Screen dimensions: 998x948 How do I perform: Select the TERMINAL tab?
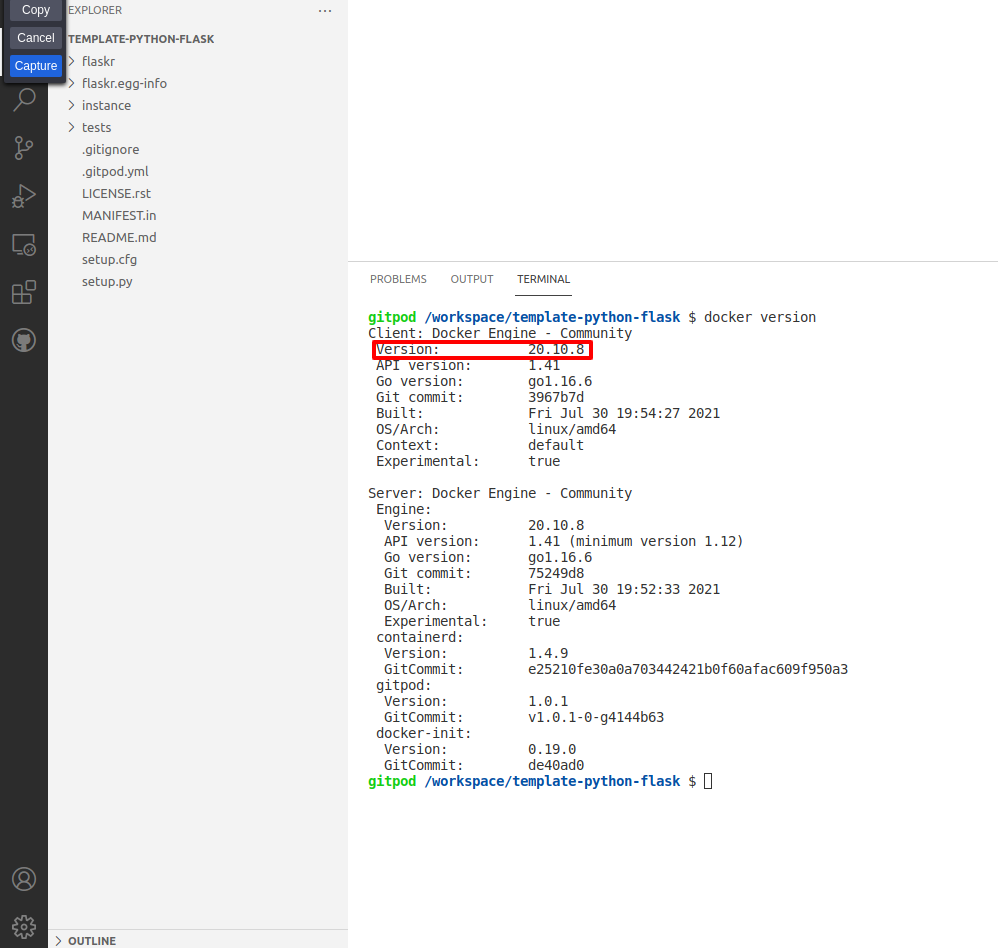point(543,279)
